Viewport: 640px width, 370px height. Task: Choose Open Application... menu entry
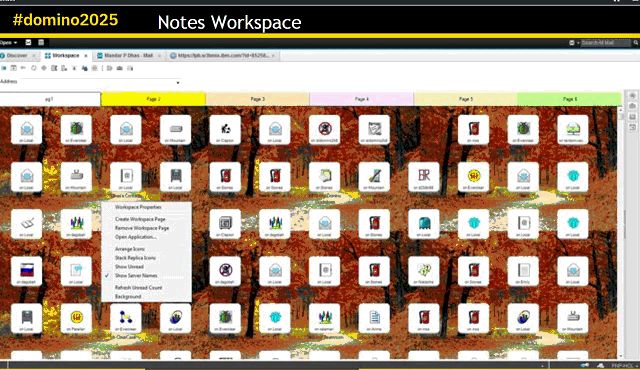(135, 237)
